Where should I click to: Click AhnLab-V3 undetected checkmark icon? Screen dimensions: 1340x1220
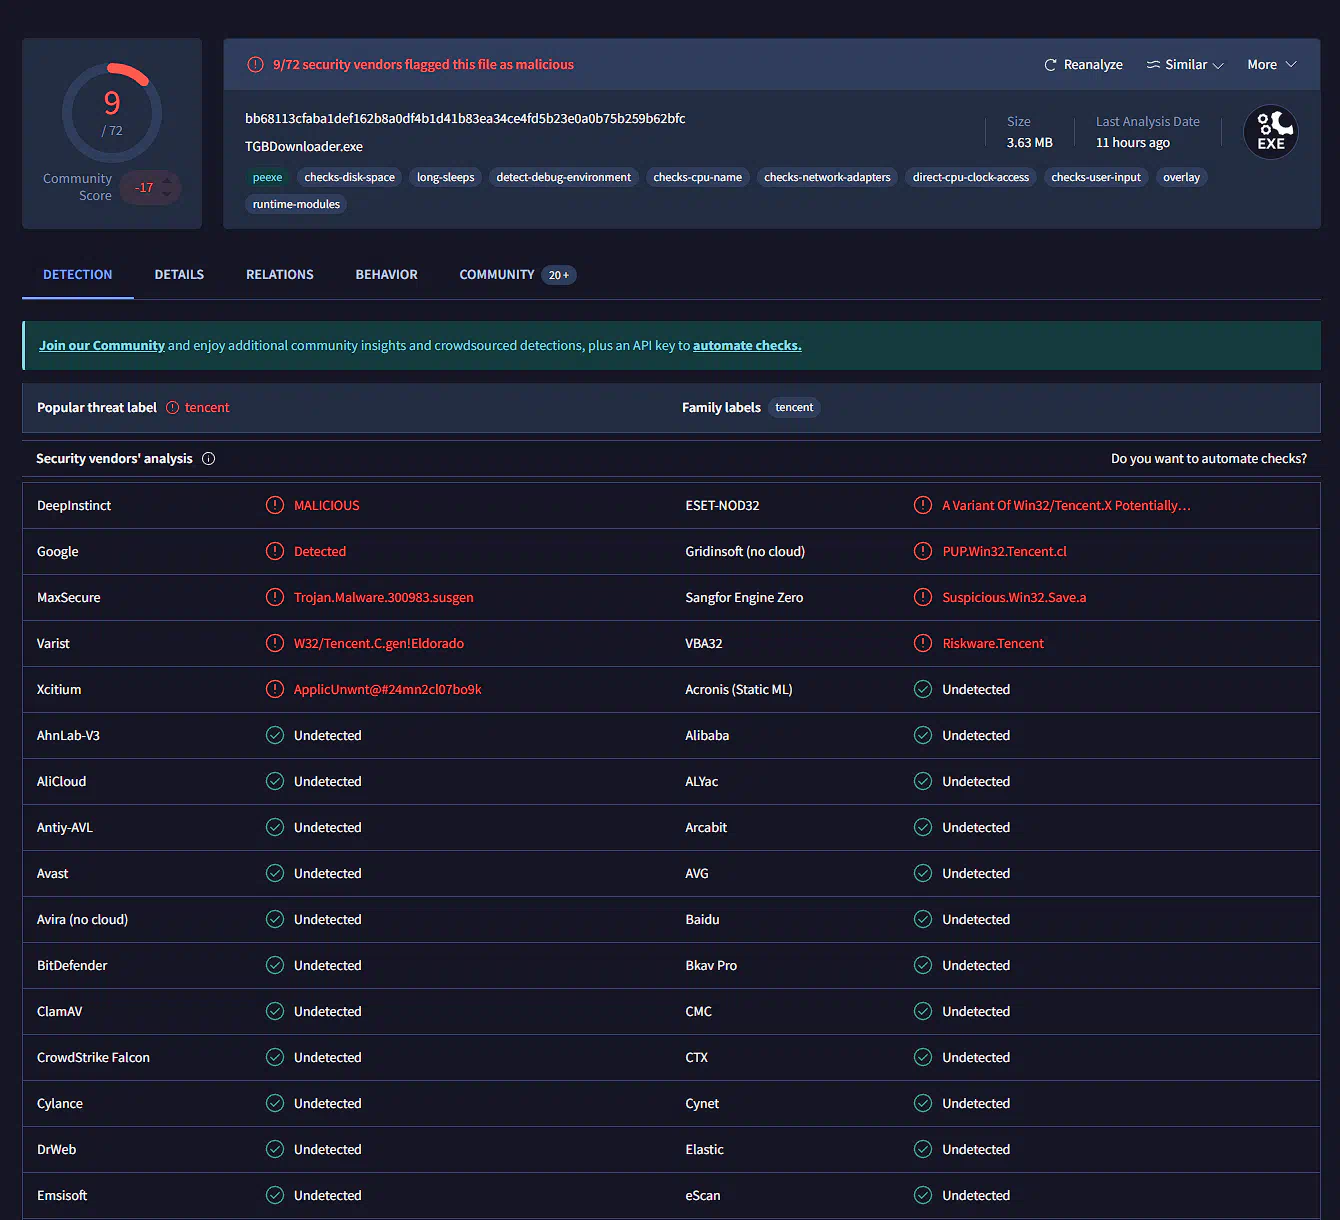pyautogui.click(x=275, y=736)
